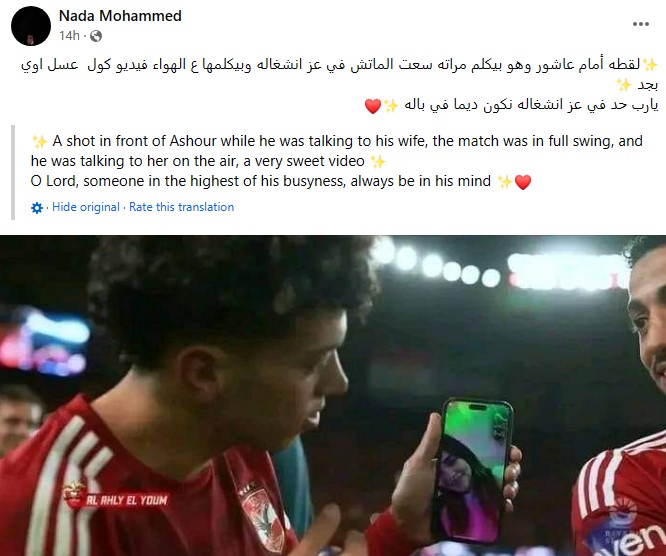Open the posted match photo
This screenshot has width=666, height=556.
333,395
